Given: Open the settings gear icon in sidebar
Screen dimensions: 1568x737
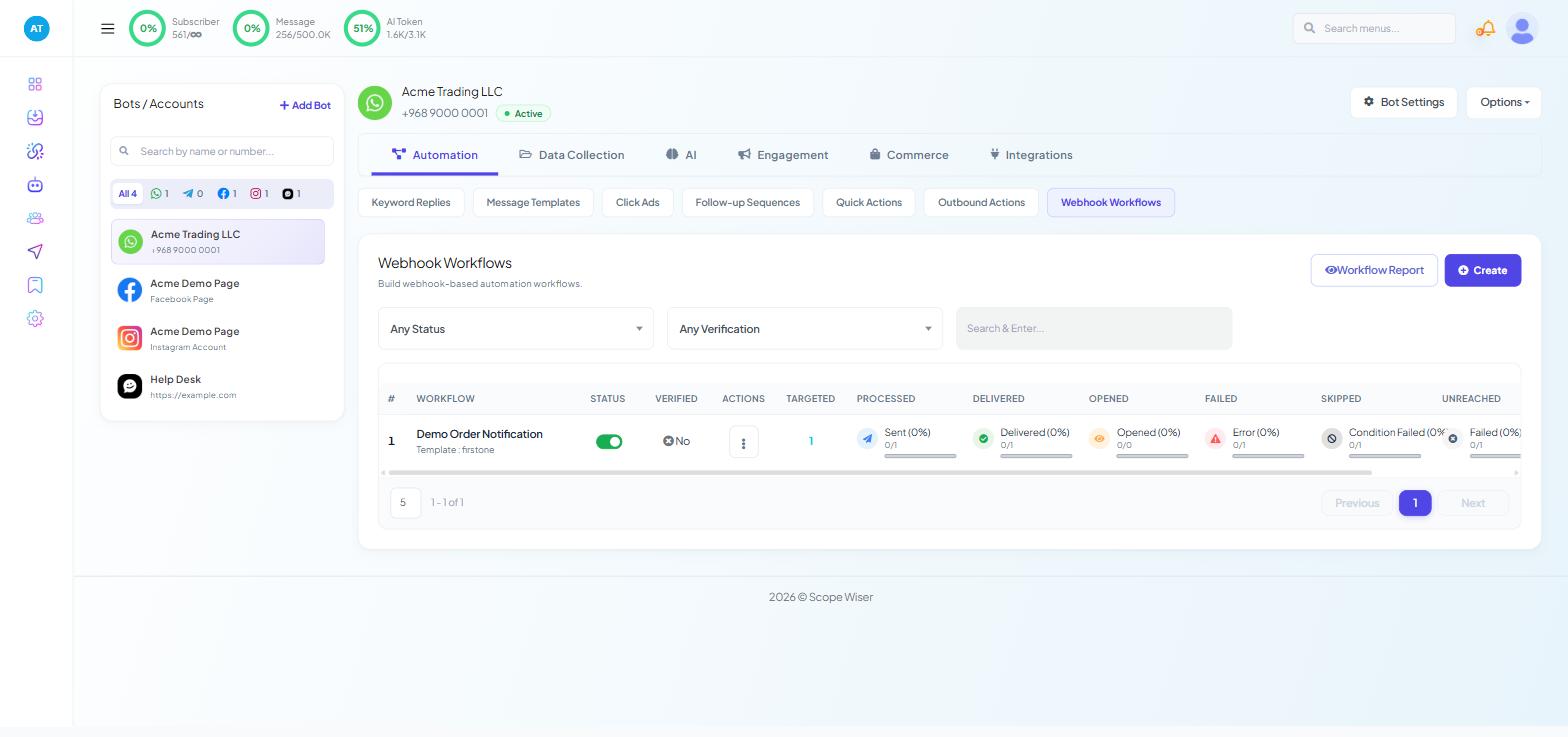Looking at the screenshot, I should (35, 318).
